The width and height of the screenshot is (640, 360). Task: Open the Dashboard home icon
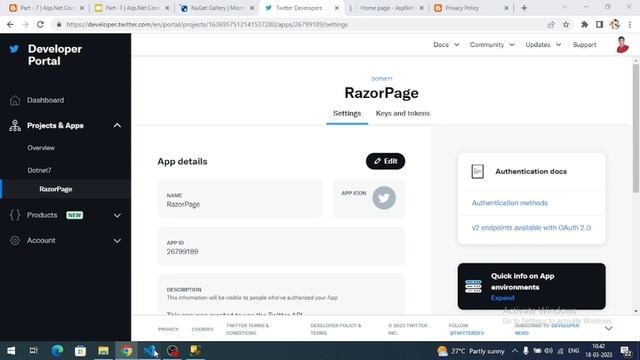[15, 100]
